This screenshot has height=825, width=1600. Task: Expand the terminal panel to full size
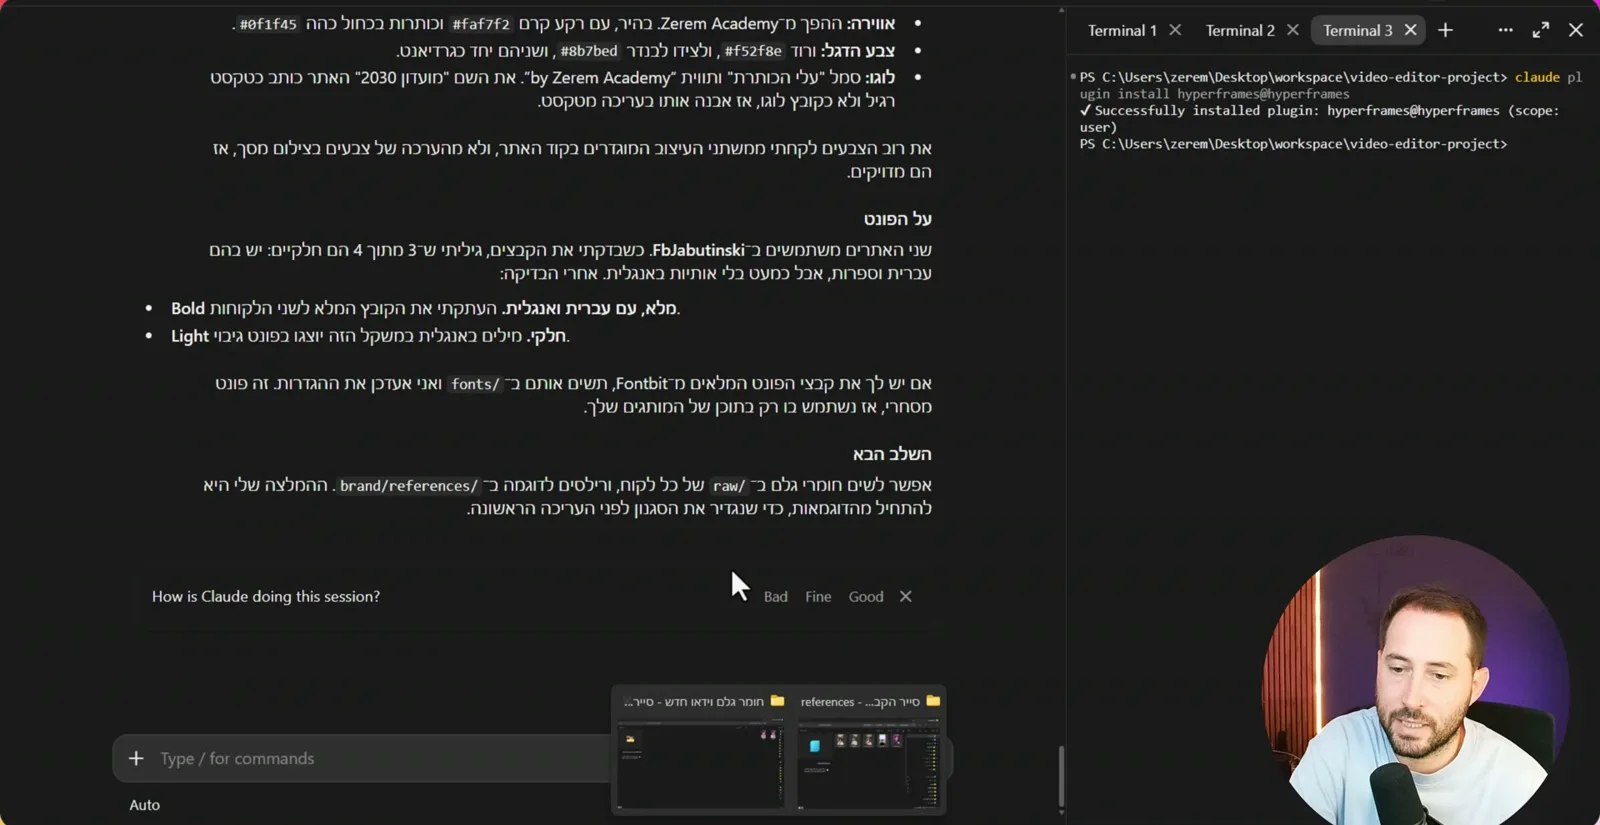(1541, 30)
